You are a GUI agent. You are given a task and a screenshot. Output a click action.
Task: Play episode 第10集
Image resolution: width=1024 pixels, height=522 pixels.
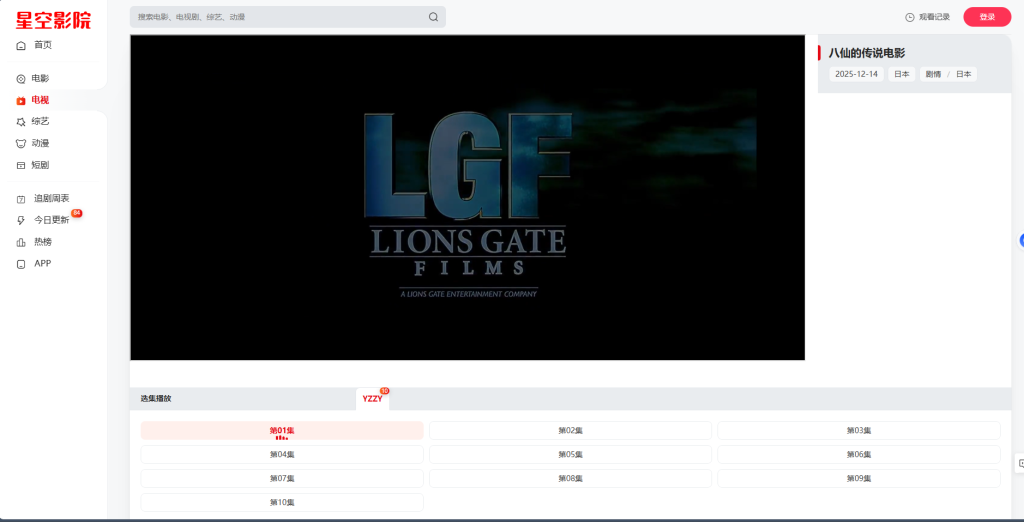tap(282, 502)
